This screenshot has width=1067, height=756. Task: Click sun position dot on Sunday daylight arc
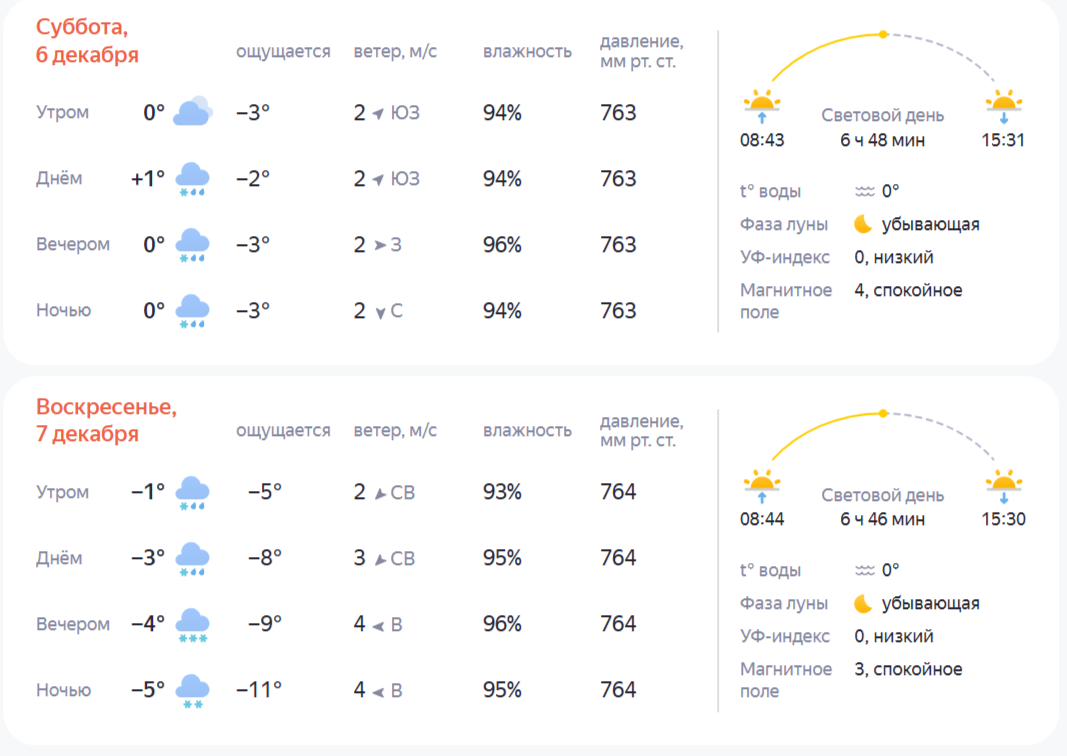pyautogui.click(x=883, y=413)
